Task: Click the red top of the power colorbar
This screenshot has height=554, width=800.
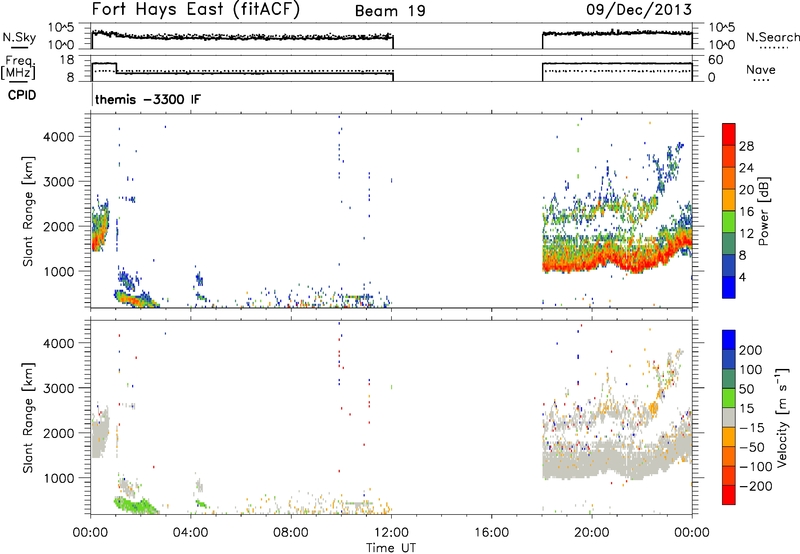Action: [729, 134]
